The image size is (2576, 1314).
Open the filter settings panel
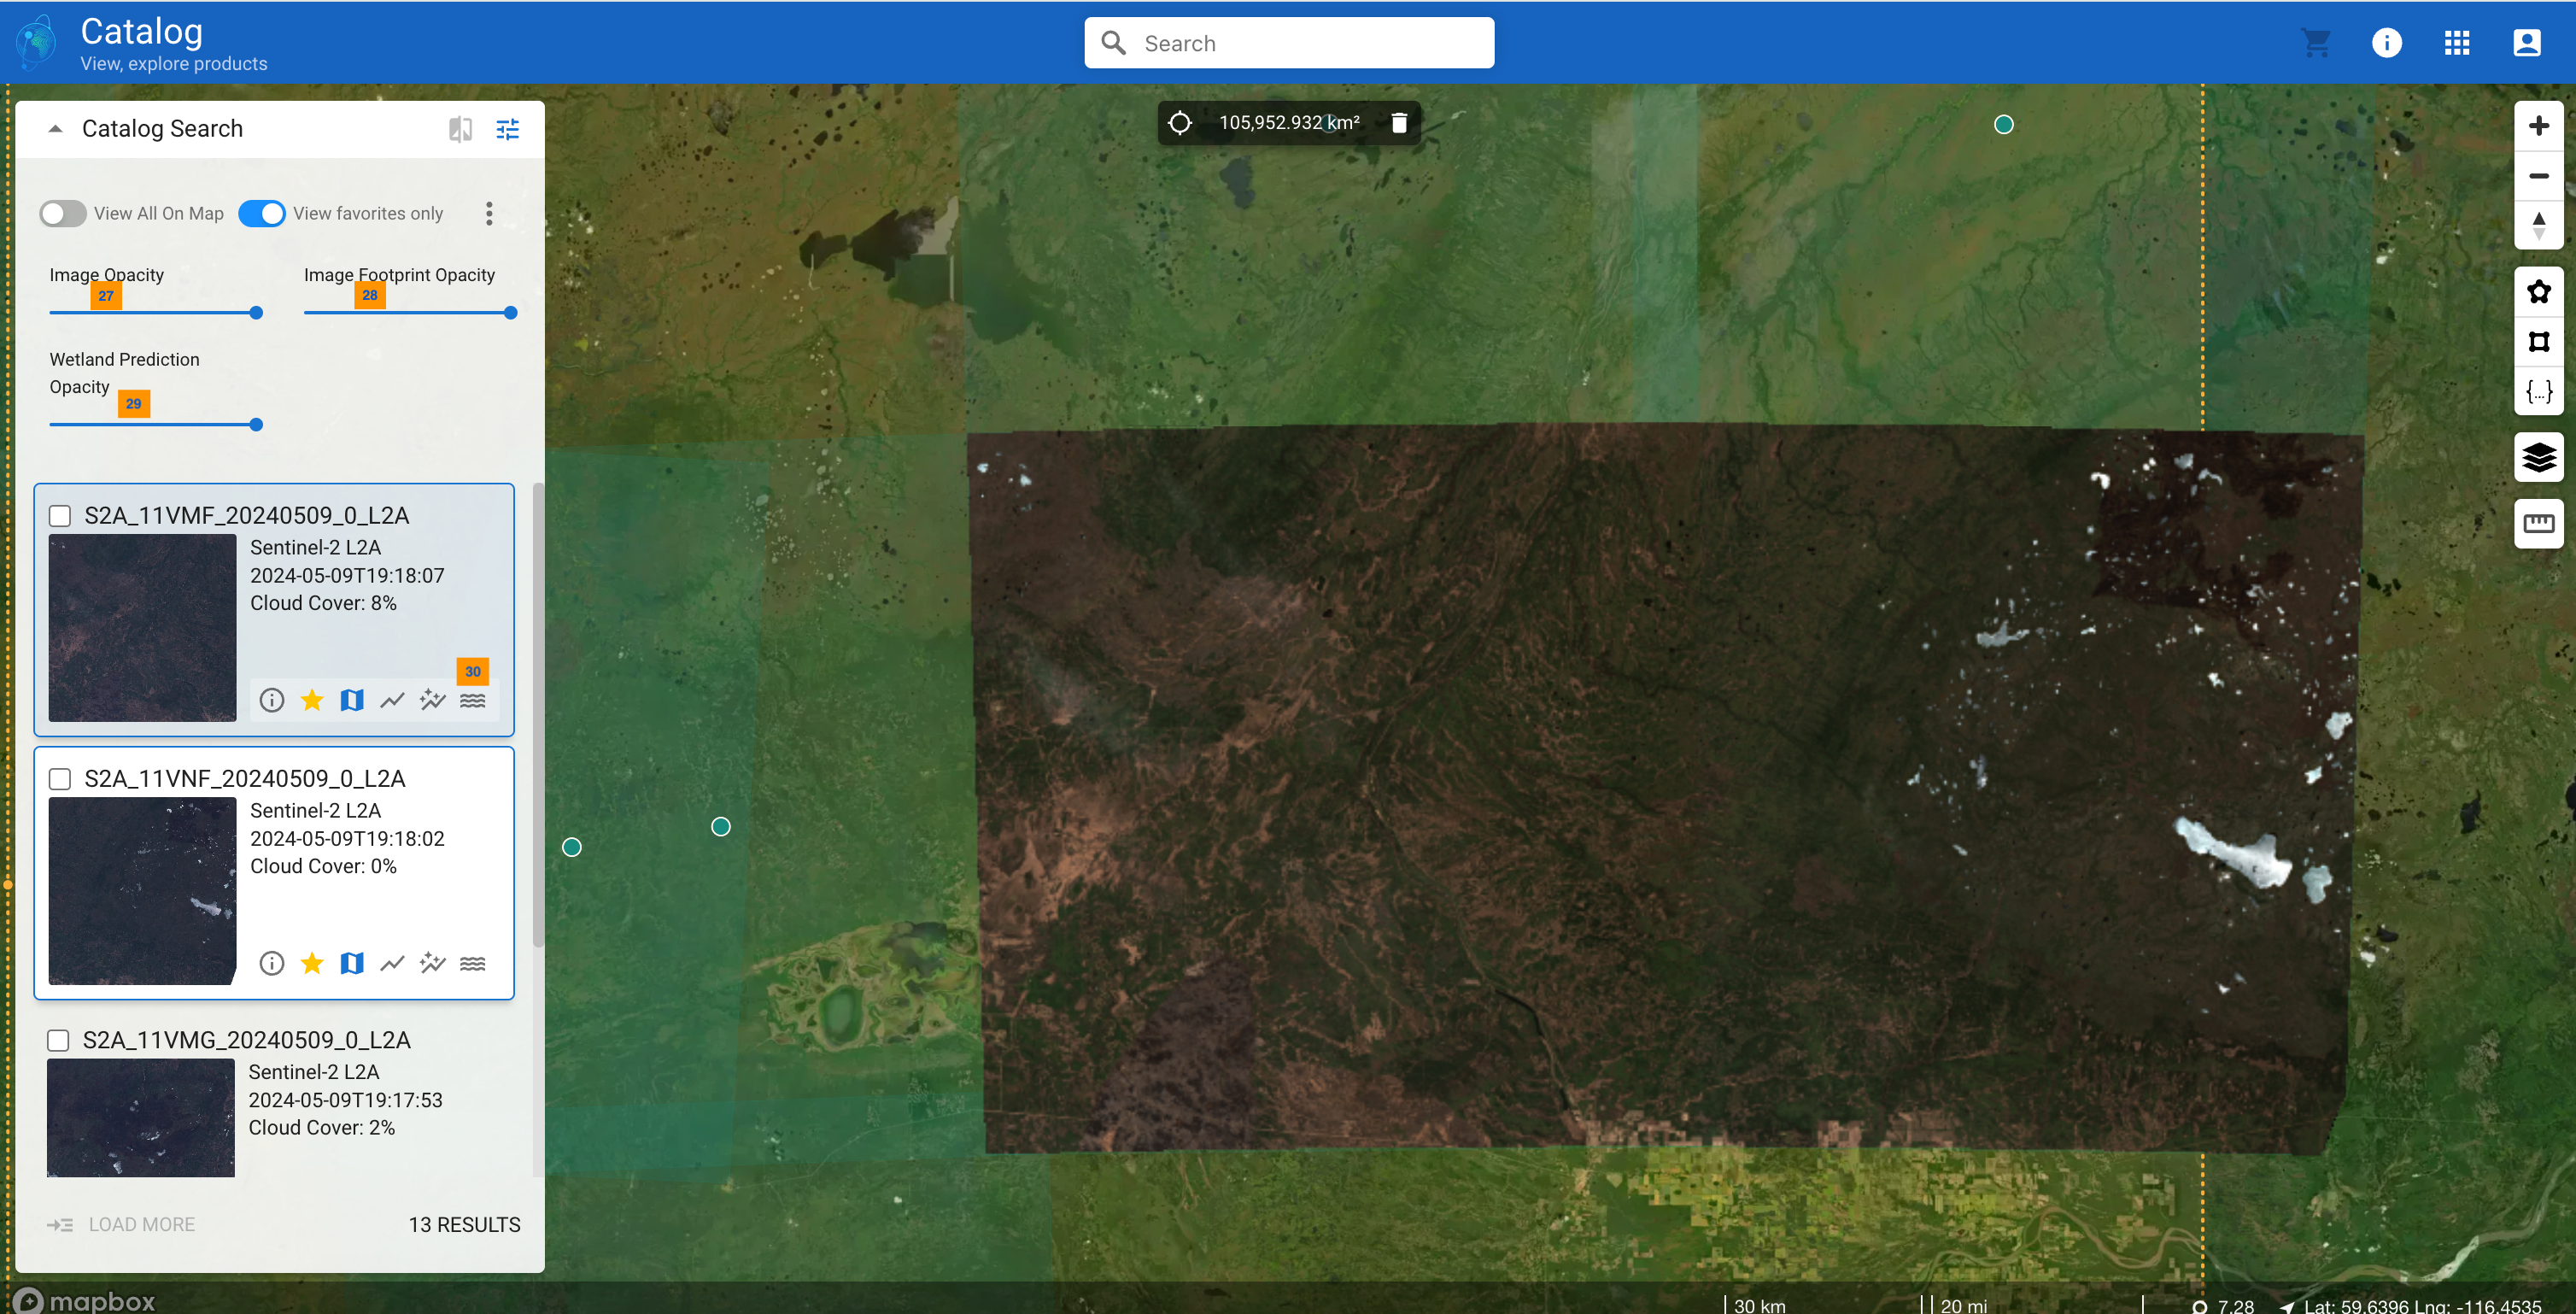[x=507, y=129]
